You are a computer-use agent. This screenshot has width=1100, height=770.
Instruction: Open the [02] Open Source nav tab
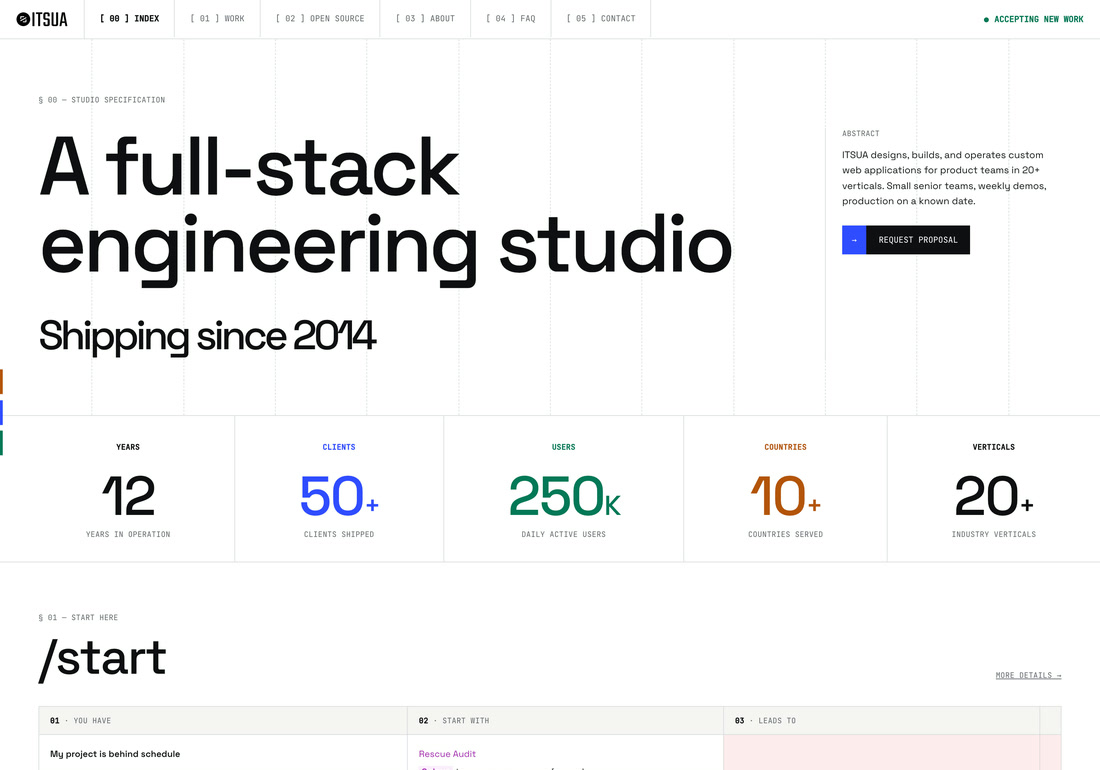pos(320,19)
